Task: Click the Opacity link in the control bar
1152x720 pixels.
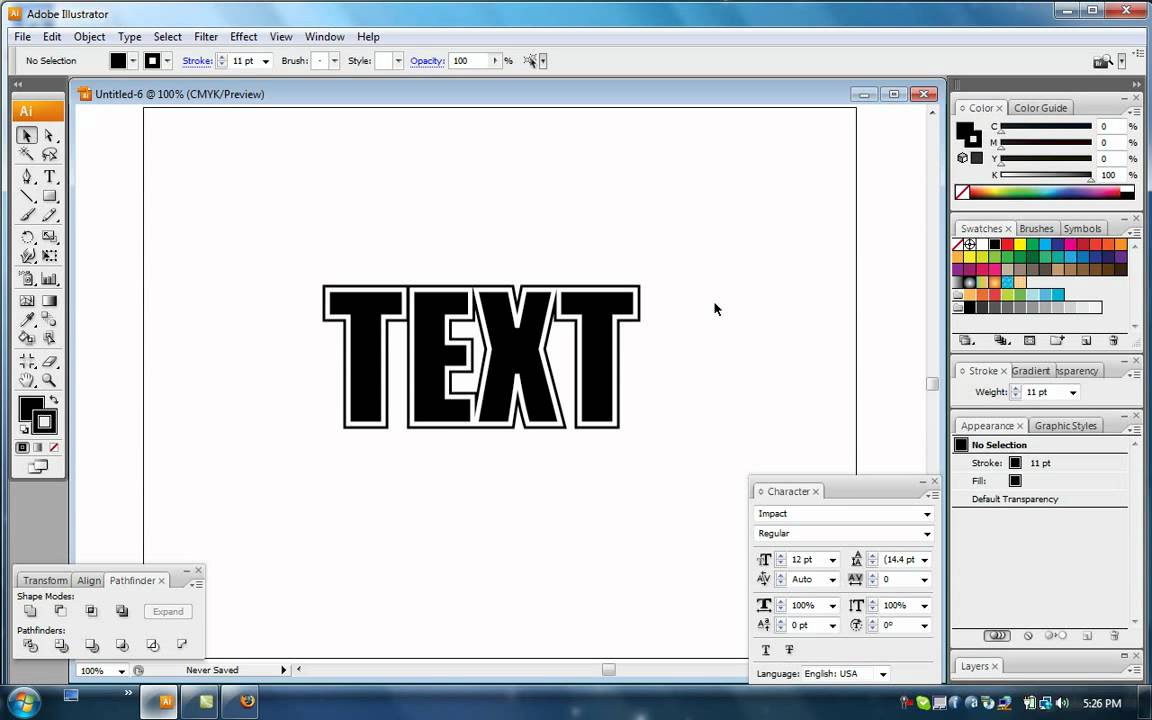Action: 427,61
